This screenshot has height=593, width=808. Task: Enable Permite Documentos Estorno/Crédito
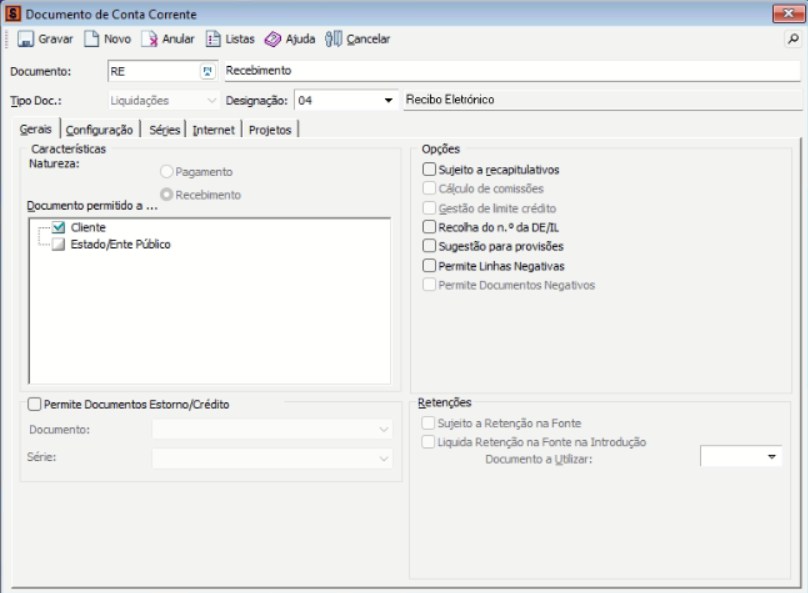pyautogui.click(x=36, y=404)
